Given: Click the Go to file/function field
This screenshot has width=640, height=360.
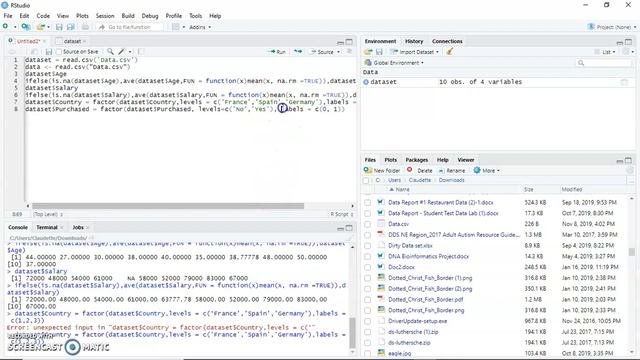Looking at the screenshot, I should click(x=130, y=27).
